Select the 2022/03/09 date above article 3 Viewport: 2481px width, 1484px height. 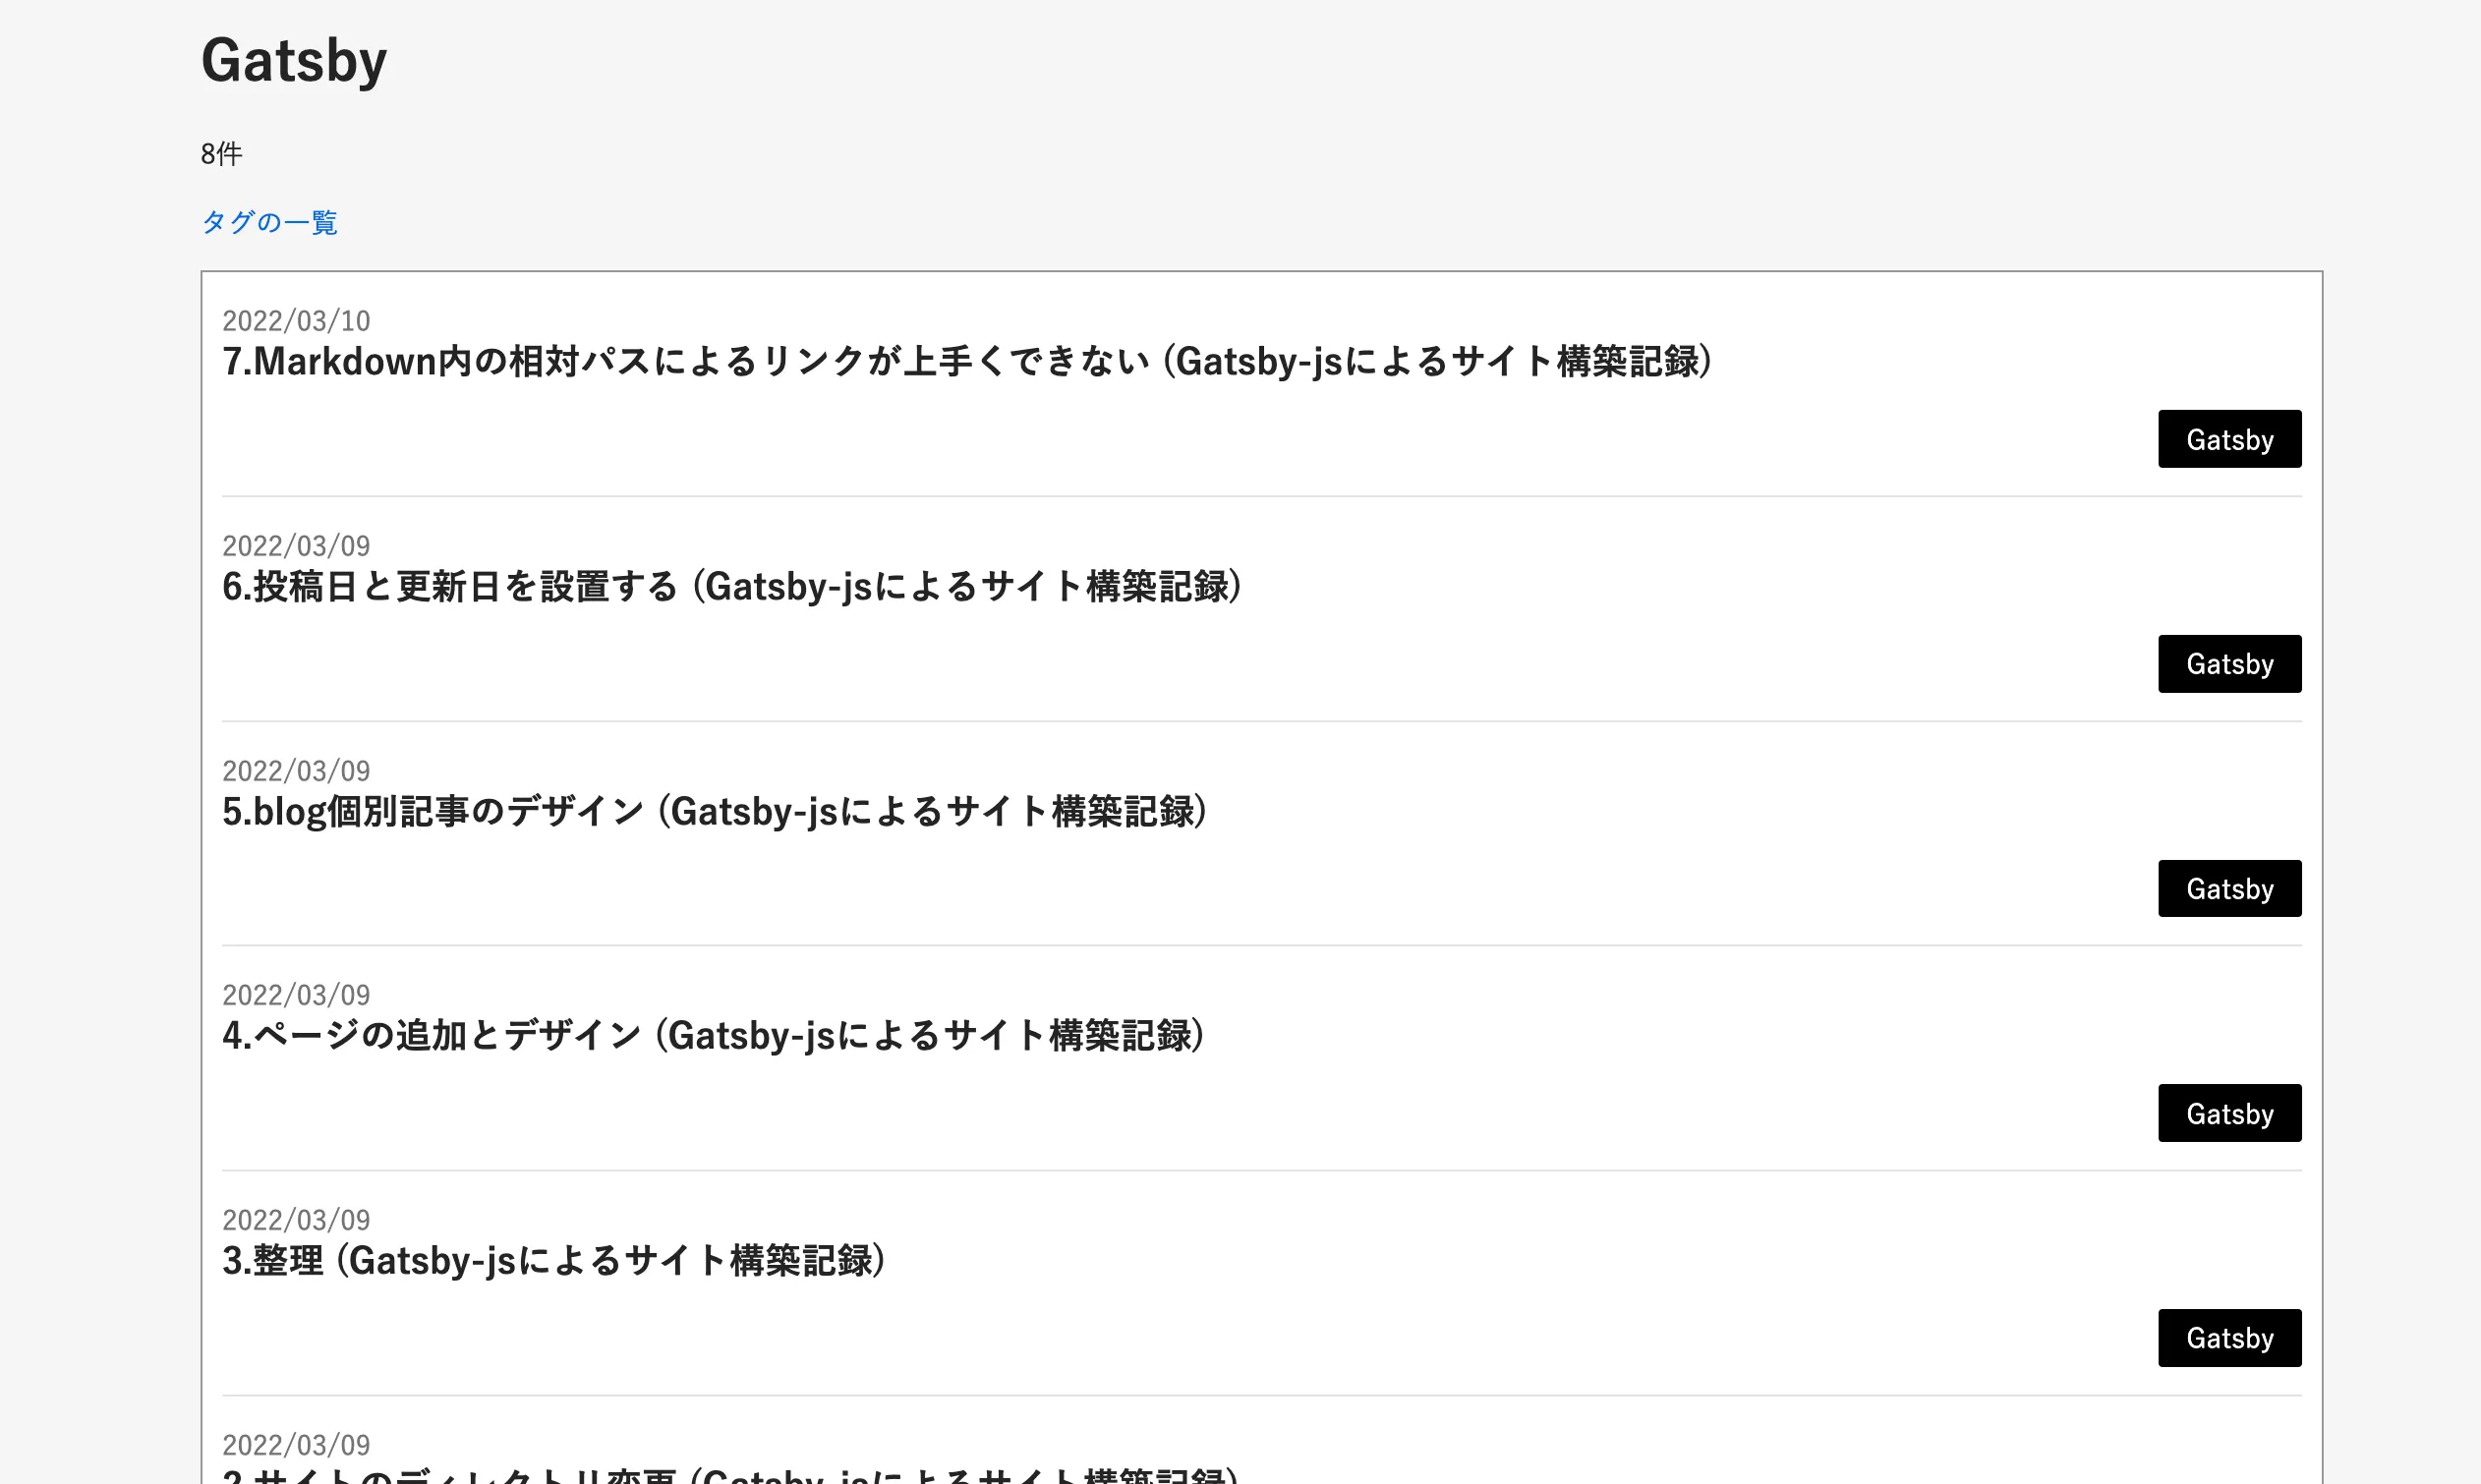[x=296, y=1220]
